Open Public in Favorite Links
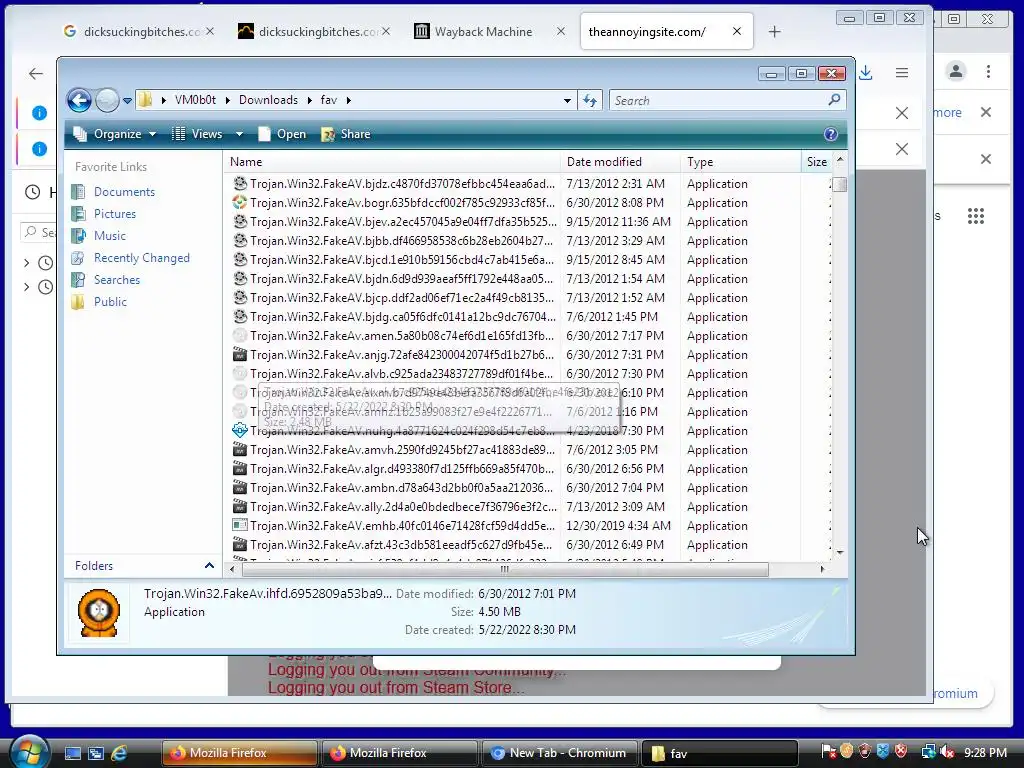1024x768 pixels. (x=110, y=302)
